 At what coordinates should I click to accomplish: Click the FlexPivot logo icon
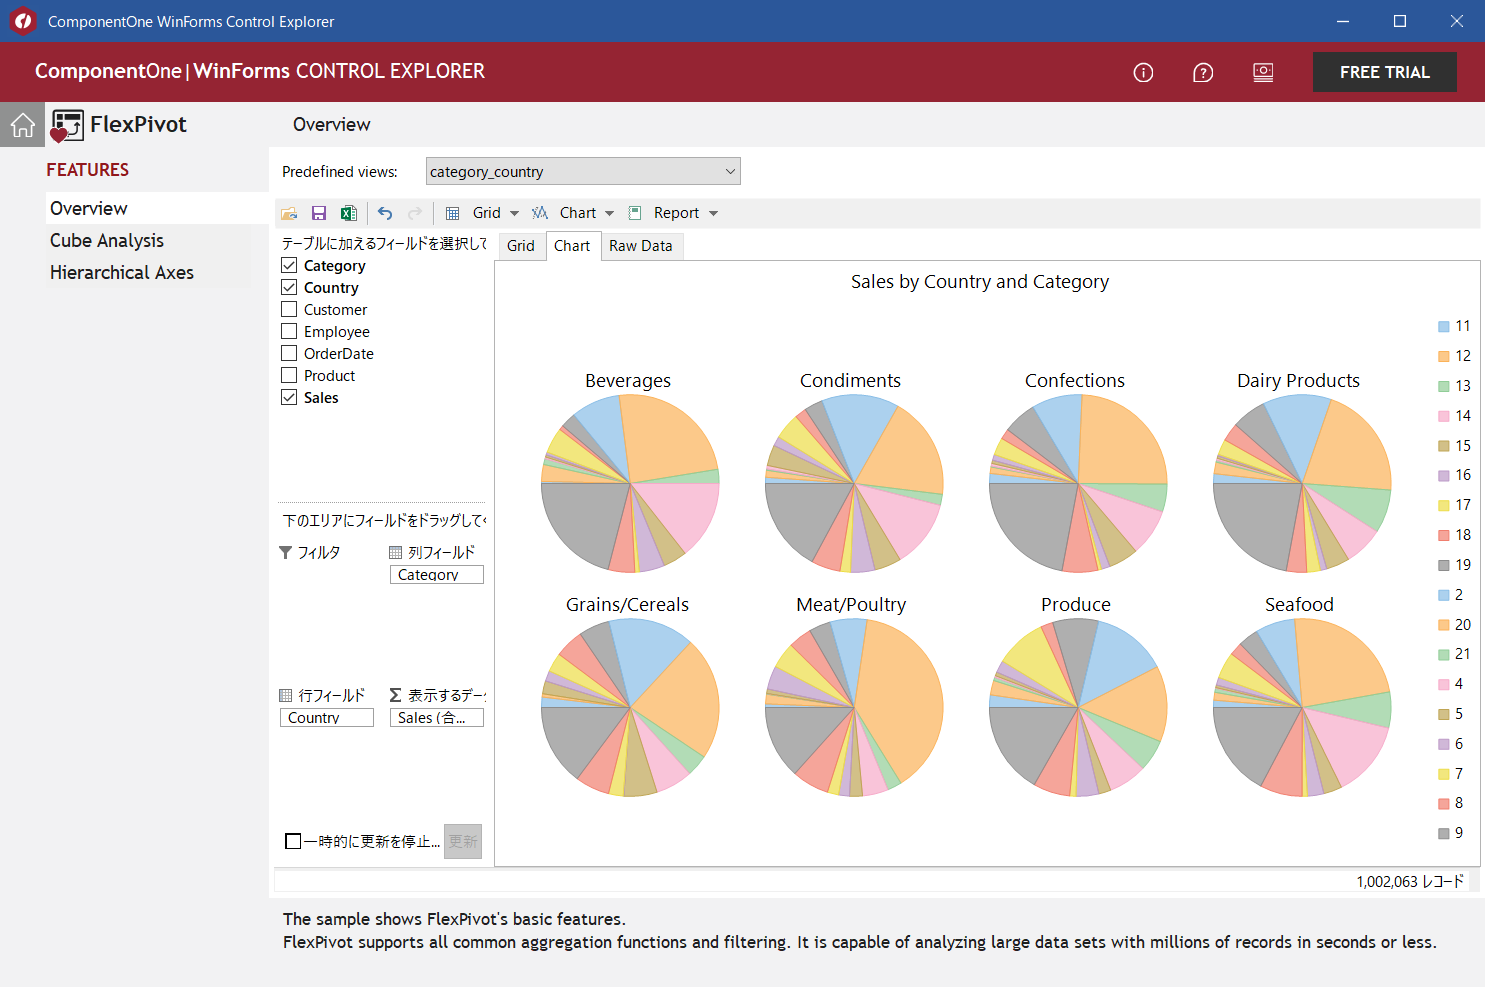(67, 125)
